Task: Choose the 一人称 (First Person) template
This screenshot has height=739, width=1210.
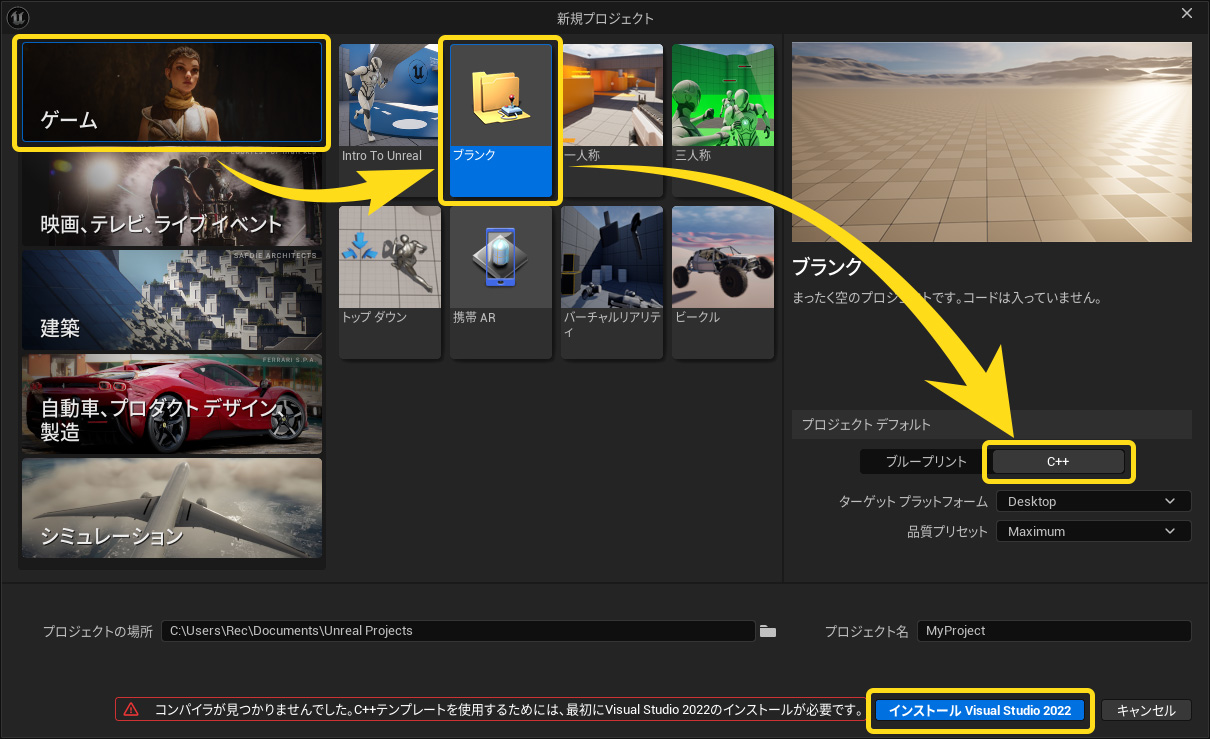Action: click(x=611, y=95)
